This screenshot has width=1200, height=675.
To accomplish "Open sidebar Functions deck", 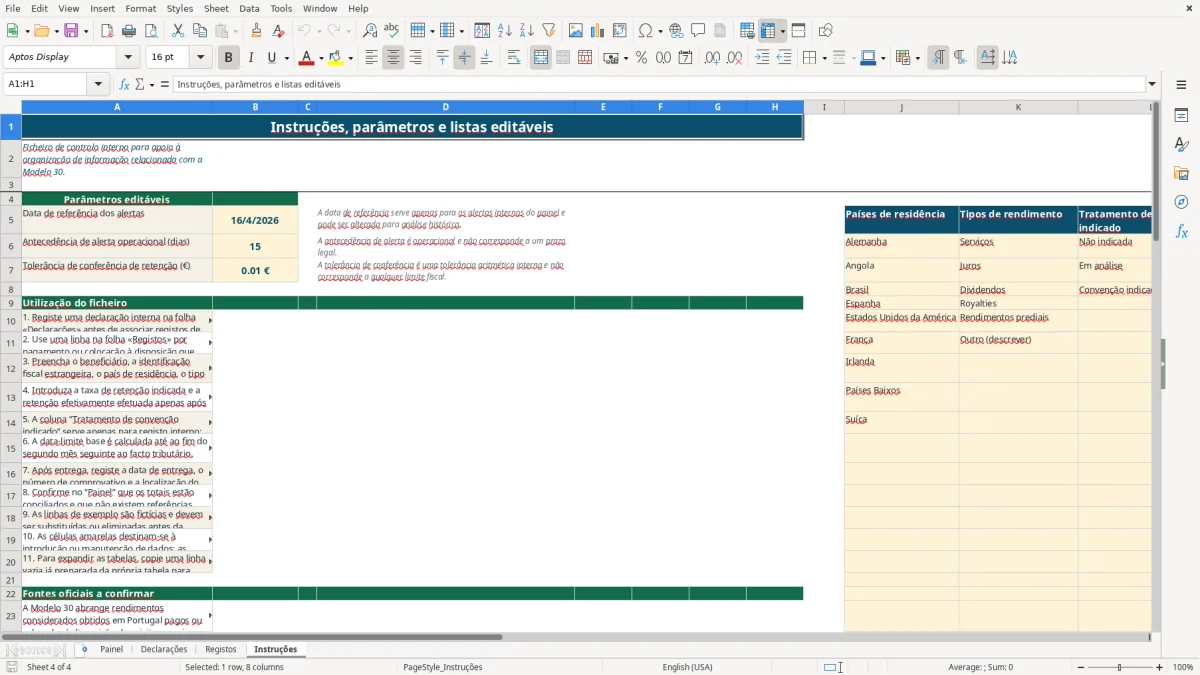I will 1181,231.
